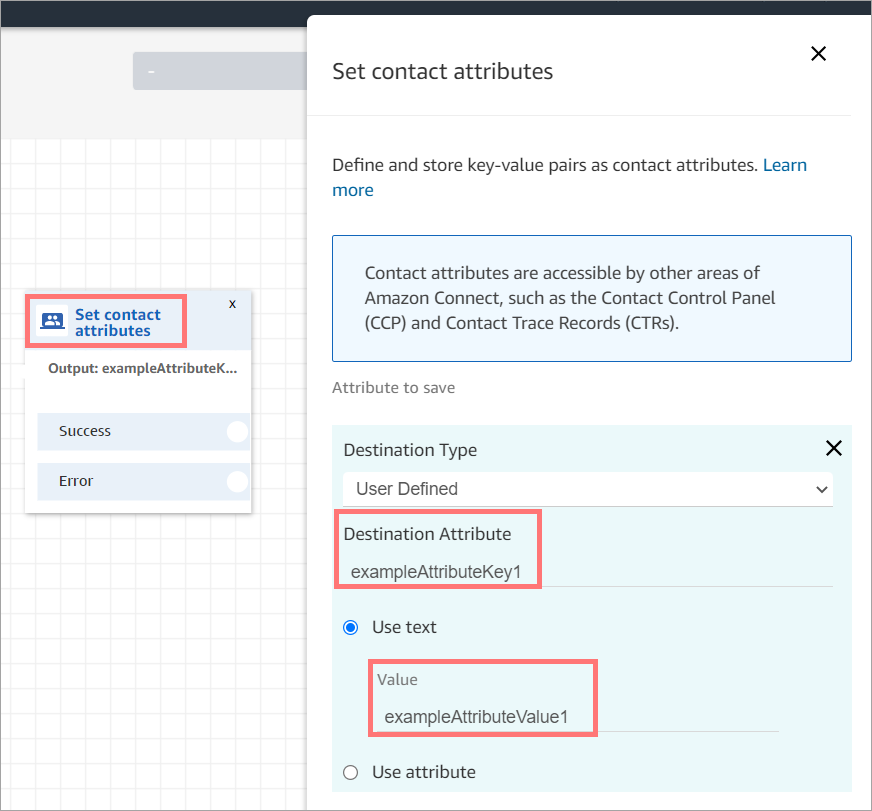The image size is (872, 811).
Task: Open the Learn more link
Action: (x=785, y=165)
